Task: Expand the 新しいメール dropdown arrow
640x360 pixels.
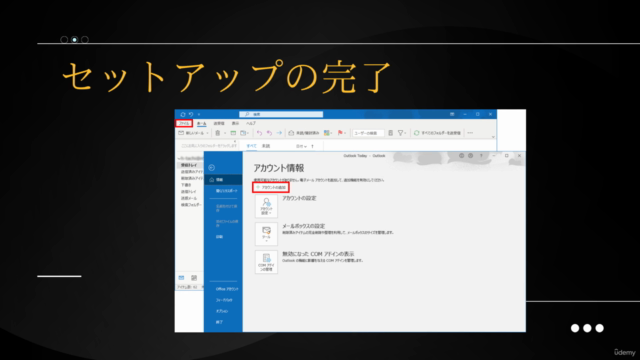Action: 207,133
